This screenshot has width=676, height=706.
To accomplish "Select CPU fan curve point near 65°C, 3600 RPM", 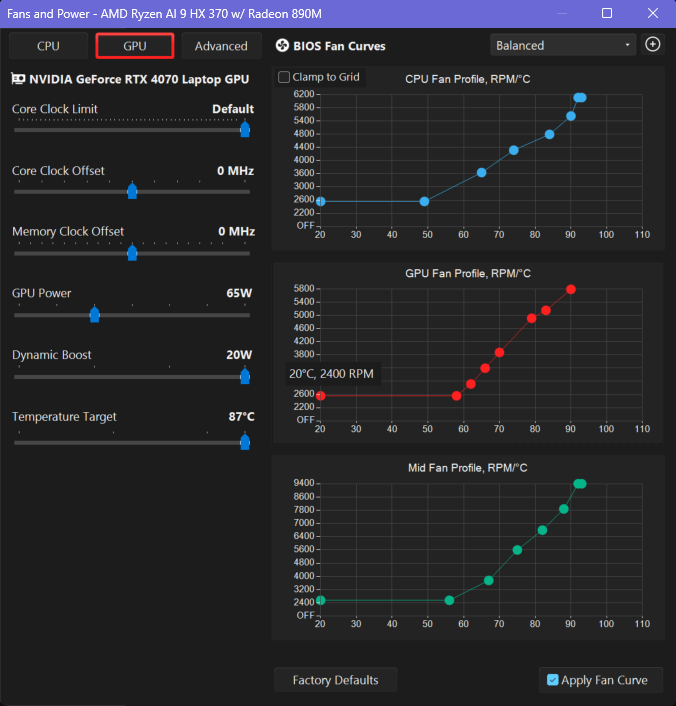I will [x=481, y=172].
